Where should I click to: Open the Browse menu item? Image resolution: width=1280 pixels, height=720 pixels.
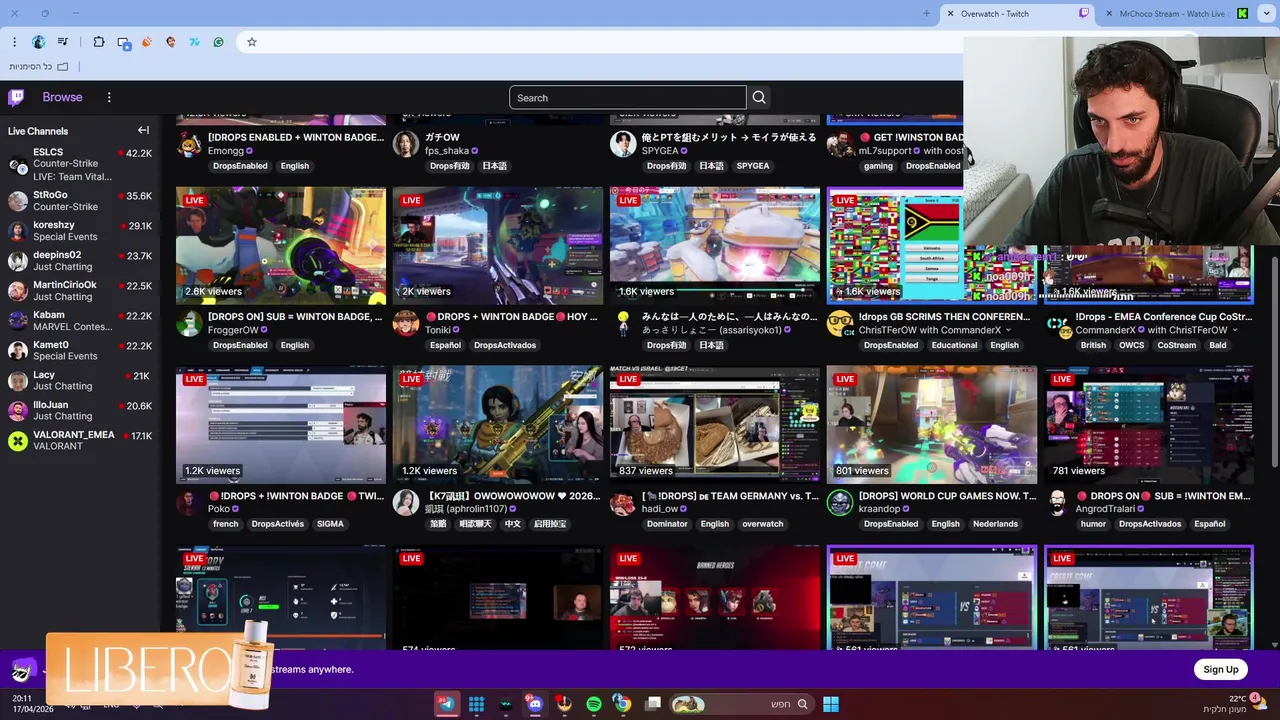click(62, 97)
